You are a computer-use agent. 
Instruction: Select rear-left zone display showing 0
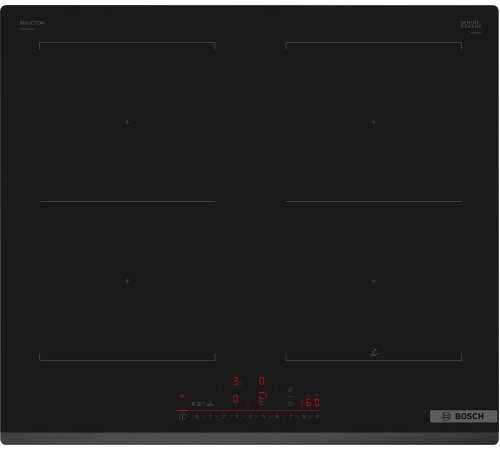235,399
